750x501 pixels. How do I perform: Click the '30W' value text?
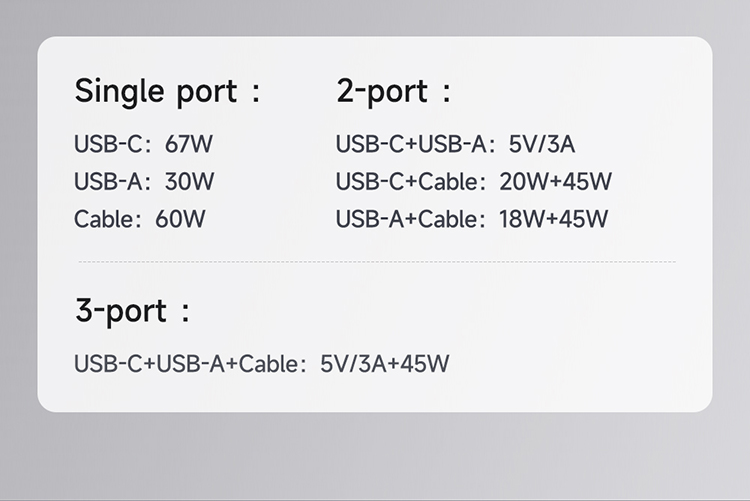[191, 182]
